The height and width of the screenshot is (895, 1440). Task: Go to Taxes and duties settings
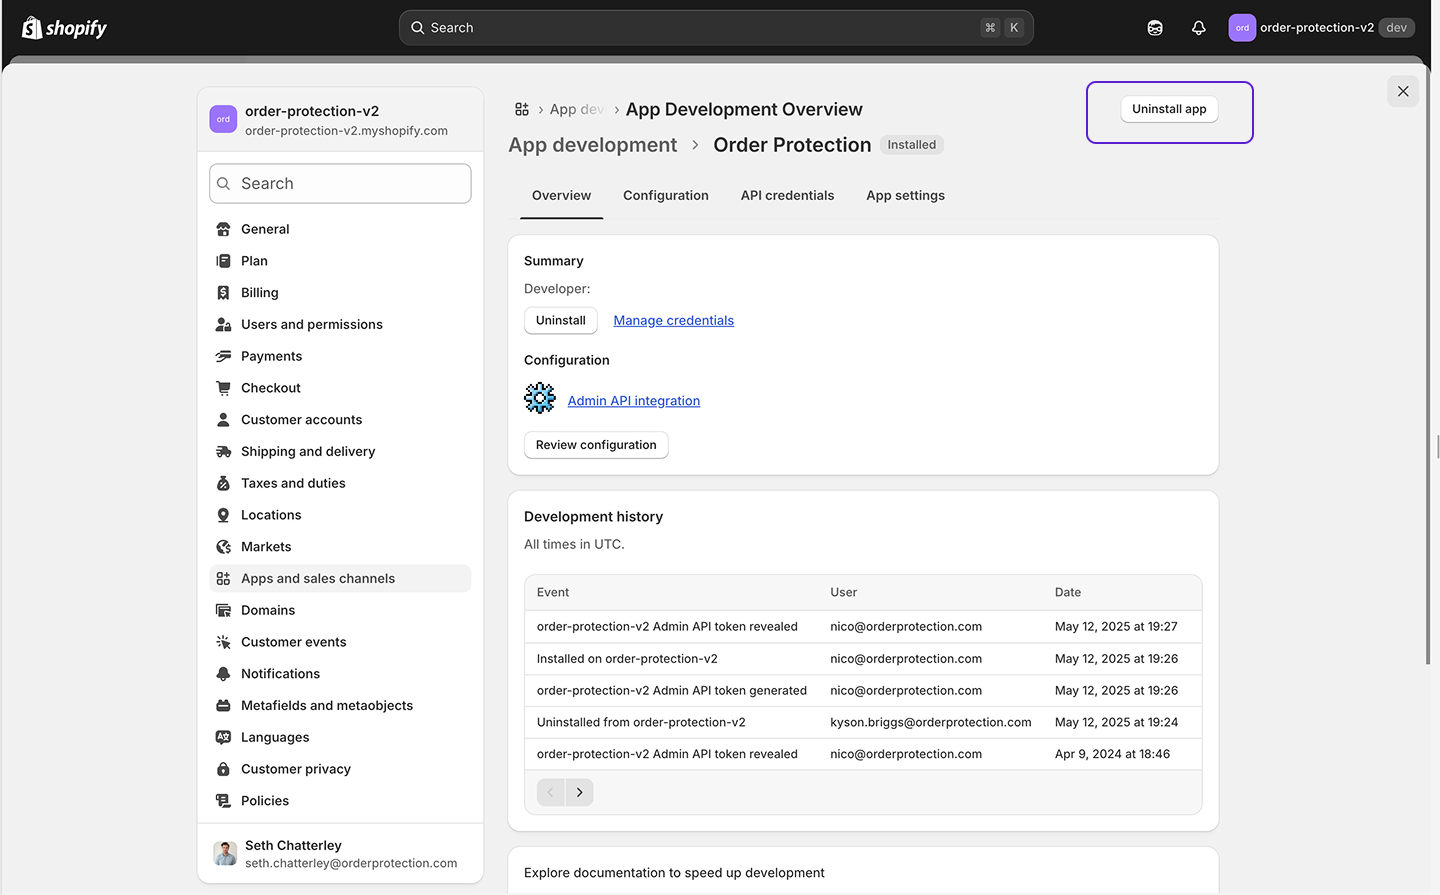pyautogui.click(x=293, y=483)
